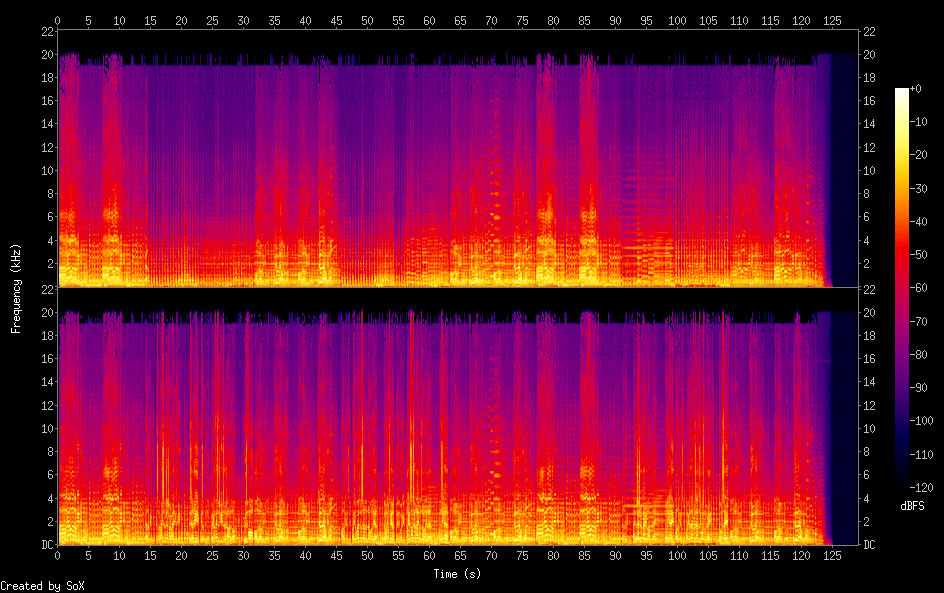Click the white top end of the dBFS color bar
The height and width of the screenshot is (593, 944).
902,93
